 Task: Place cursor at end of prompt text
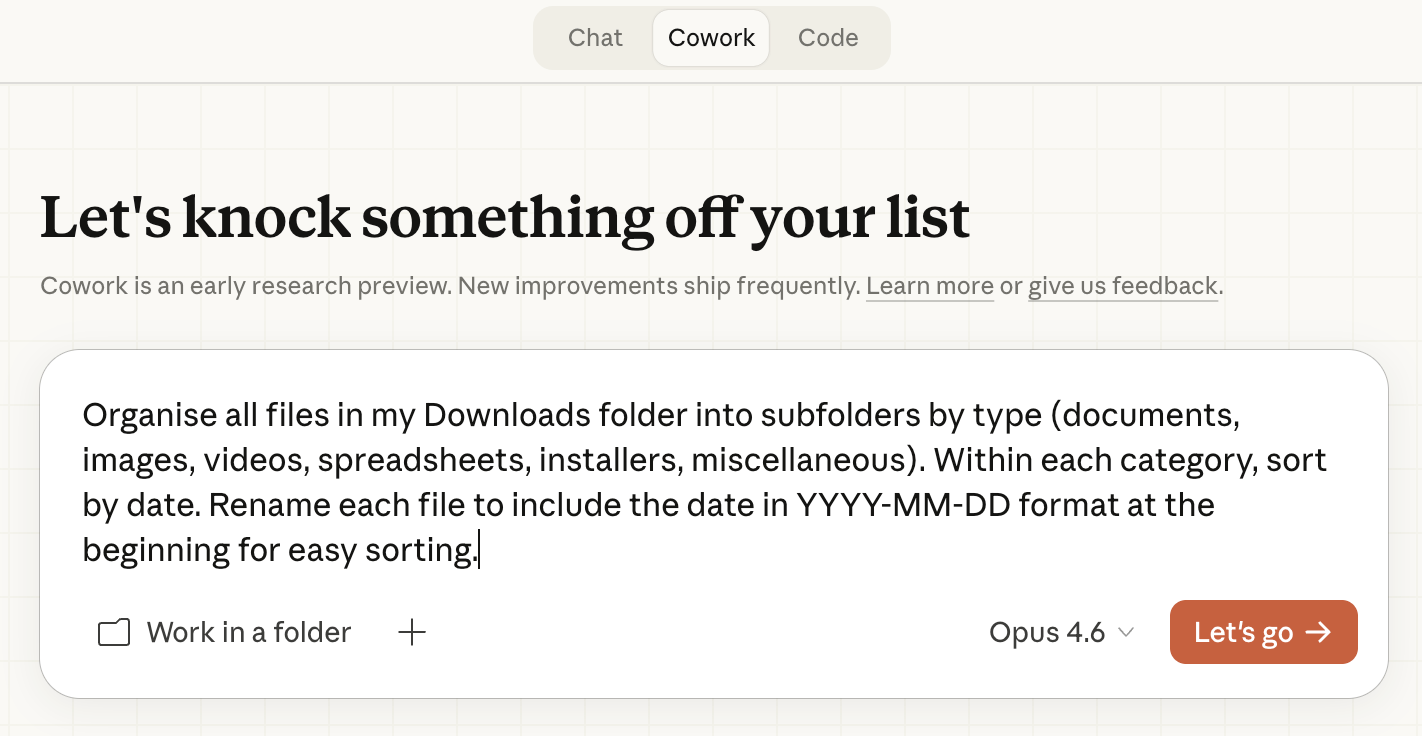[x=479, y=550]
